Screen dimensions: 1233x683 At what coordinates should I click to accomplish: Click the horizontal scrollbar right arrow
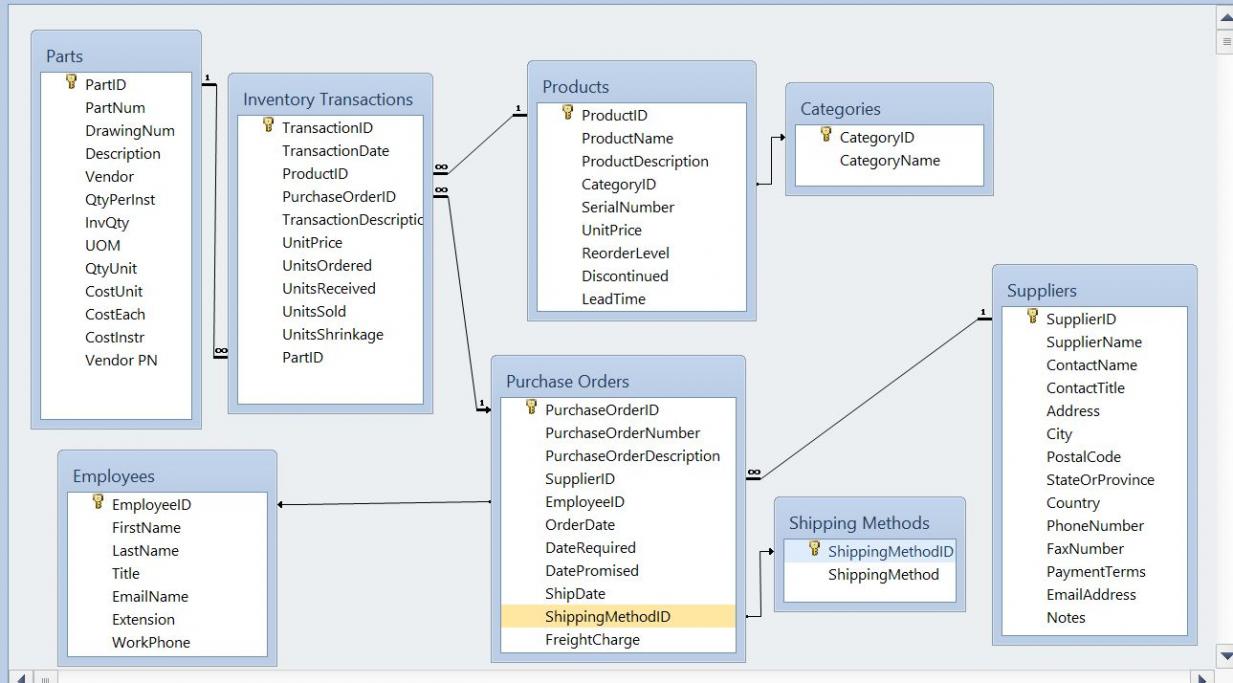pyautogui.click(x=1205, y=677)
